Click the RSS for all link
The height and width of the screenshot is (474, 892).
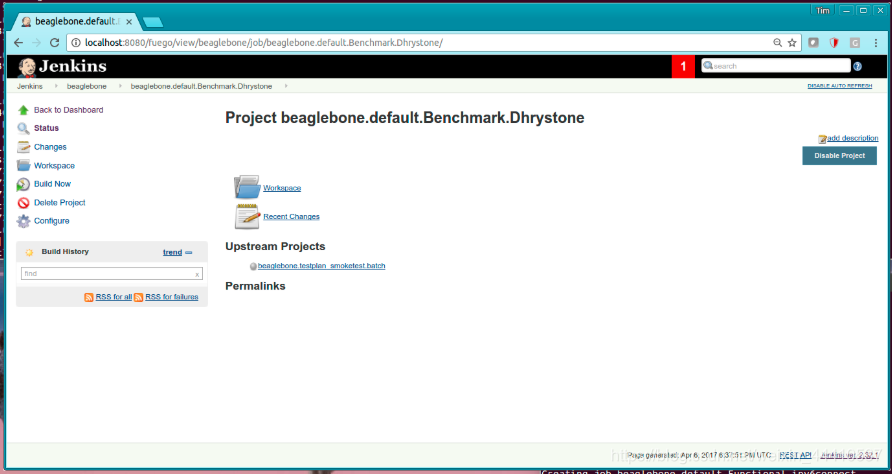[x=114, y=297]
